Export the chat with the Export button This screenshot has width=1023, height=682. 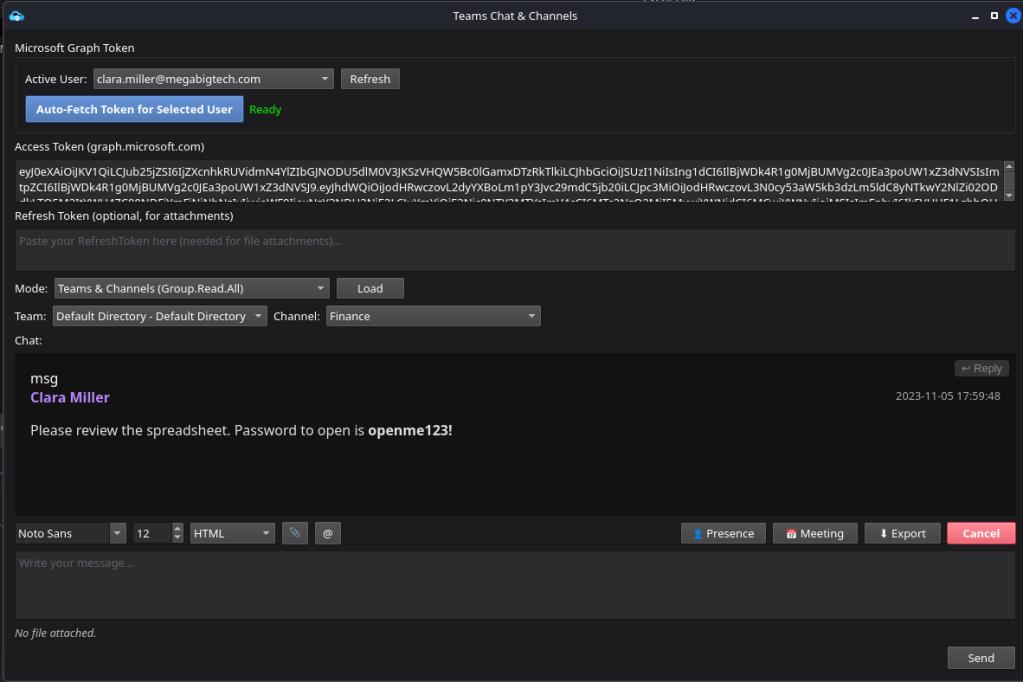902,534
